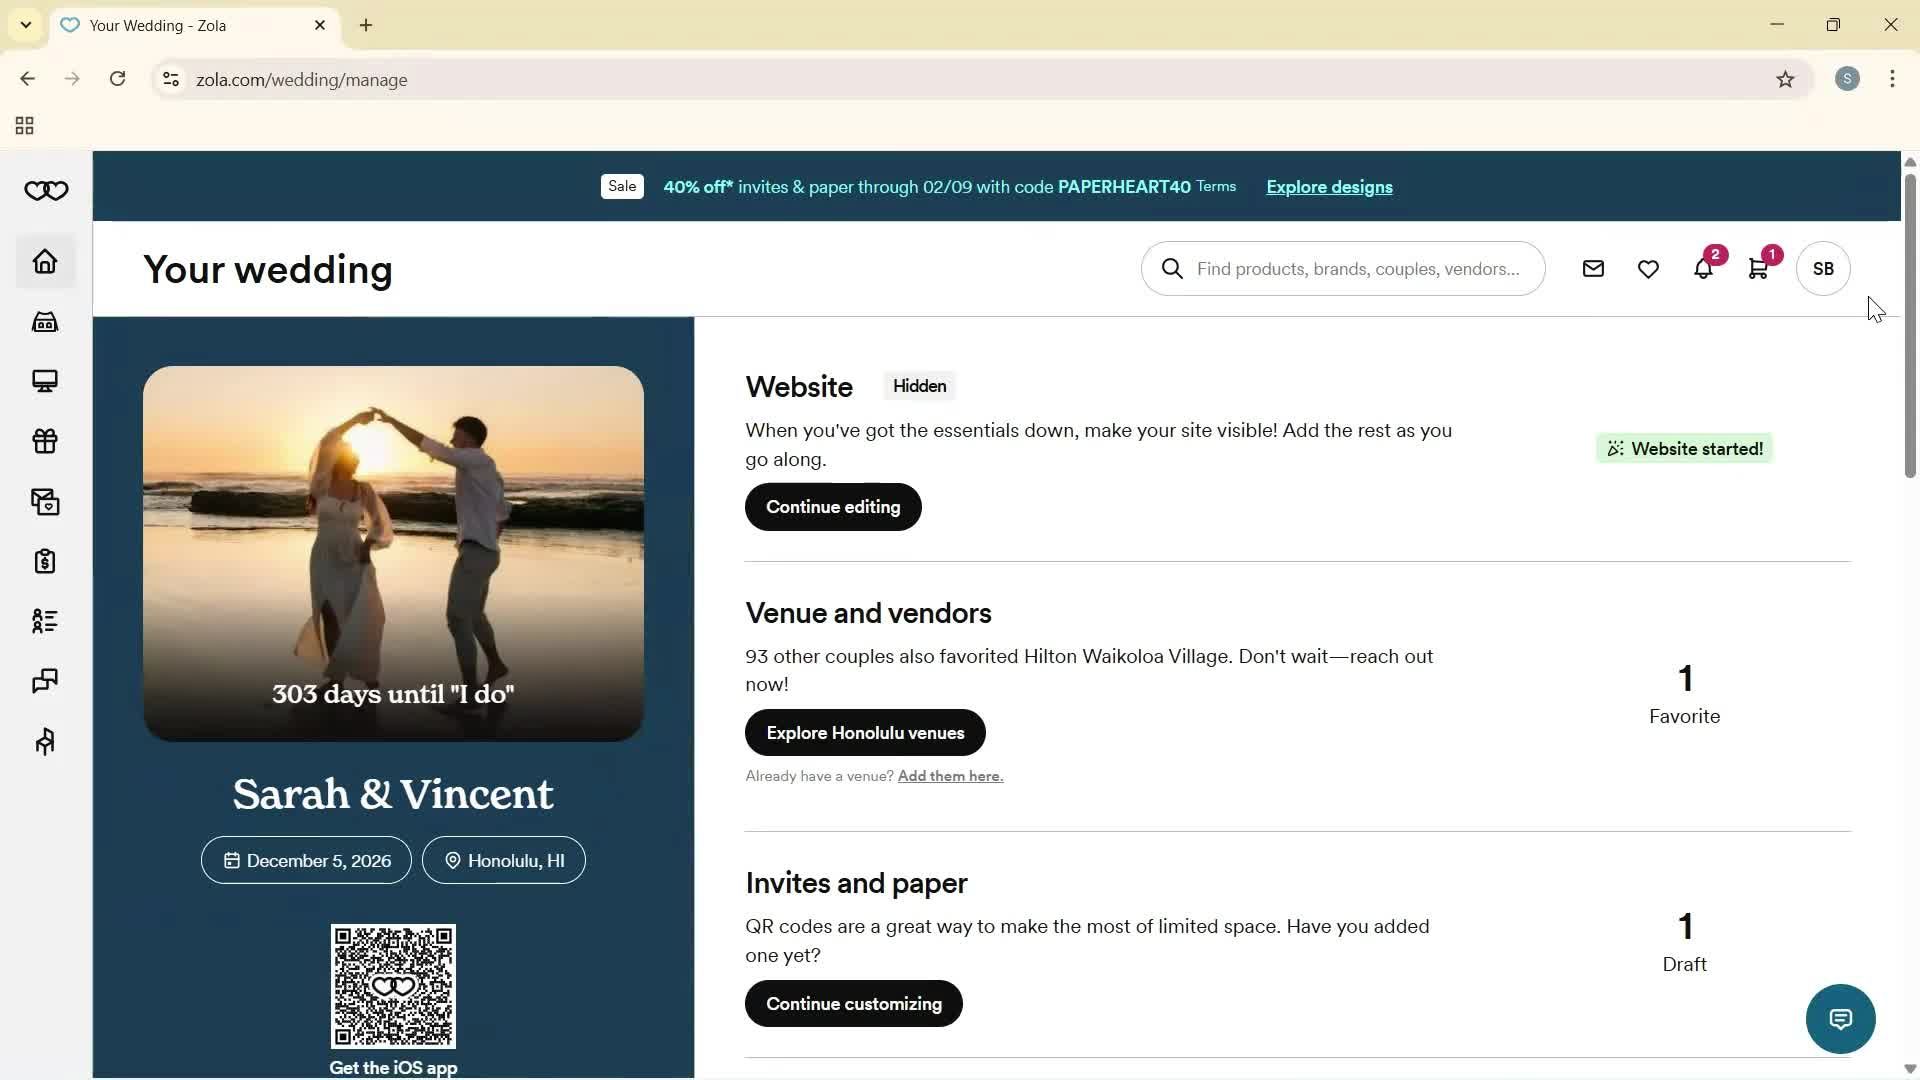1920x1080 pixels.
Task: Expand the browser tab list chevron
Action: [x=25, y=25]
